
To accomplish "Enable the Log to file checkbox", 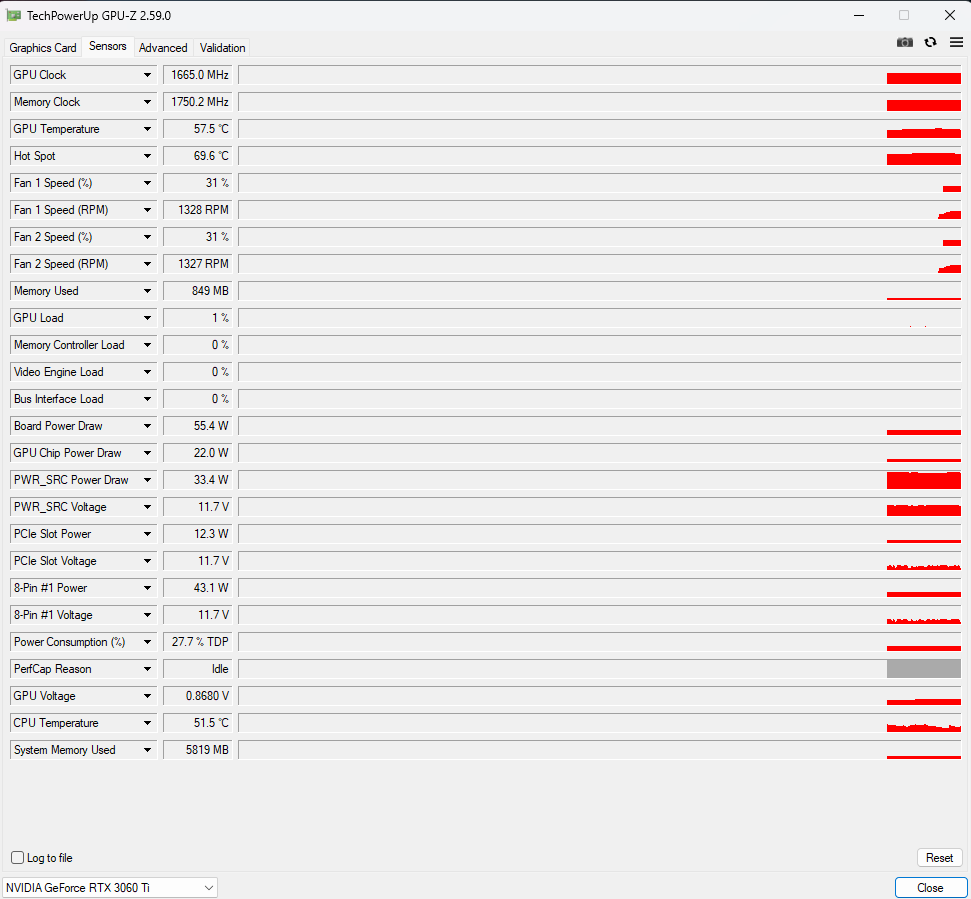I will click(x=17, y=858).
